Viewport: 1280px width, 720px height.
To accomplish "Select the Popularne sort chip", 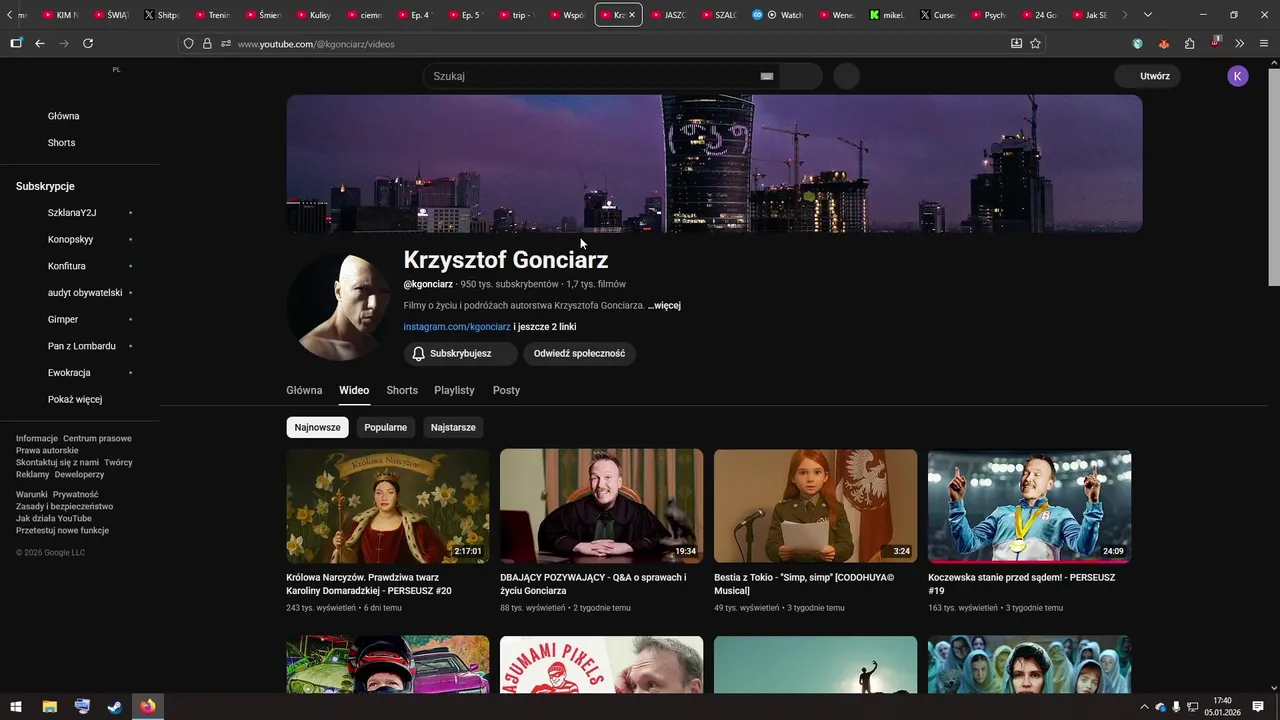I will 385,427.
